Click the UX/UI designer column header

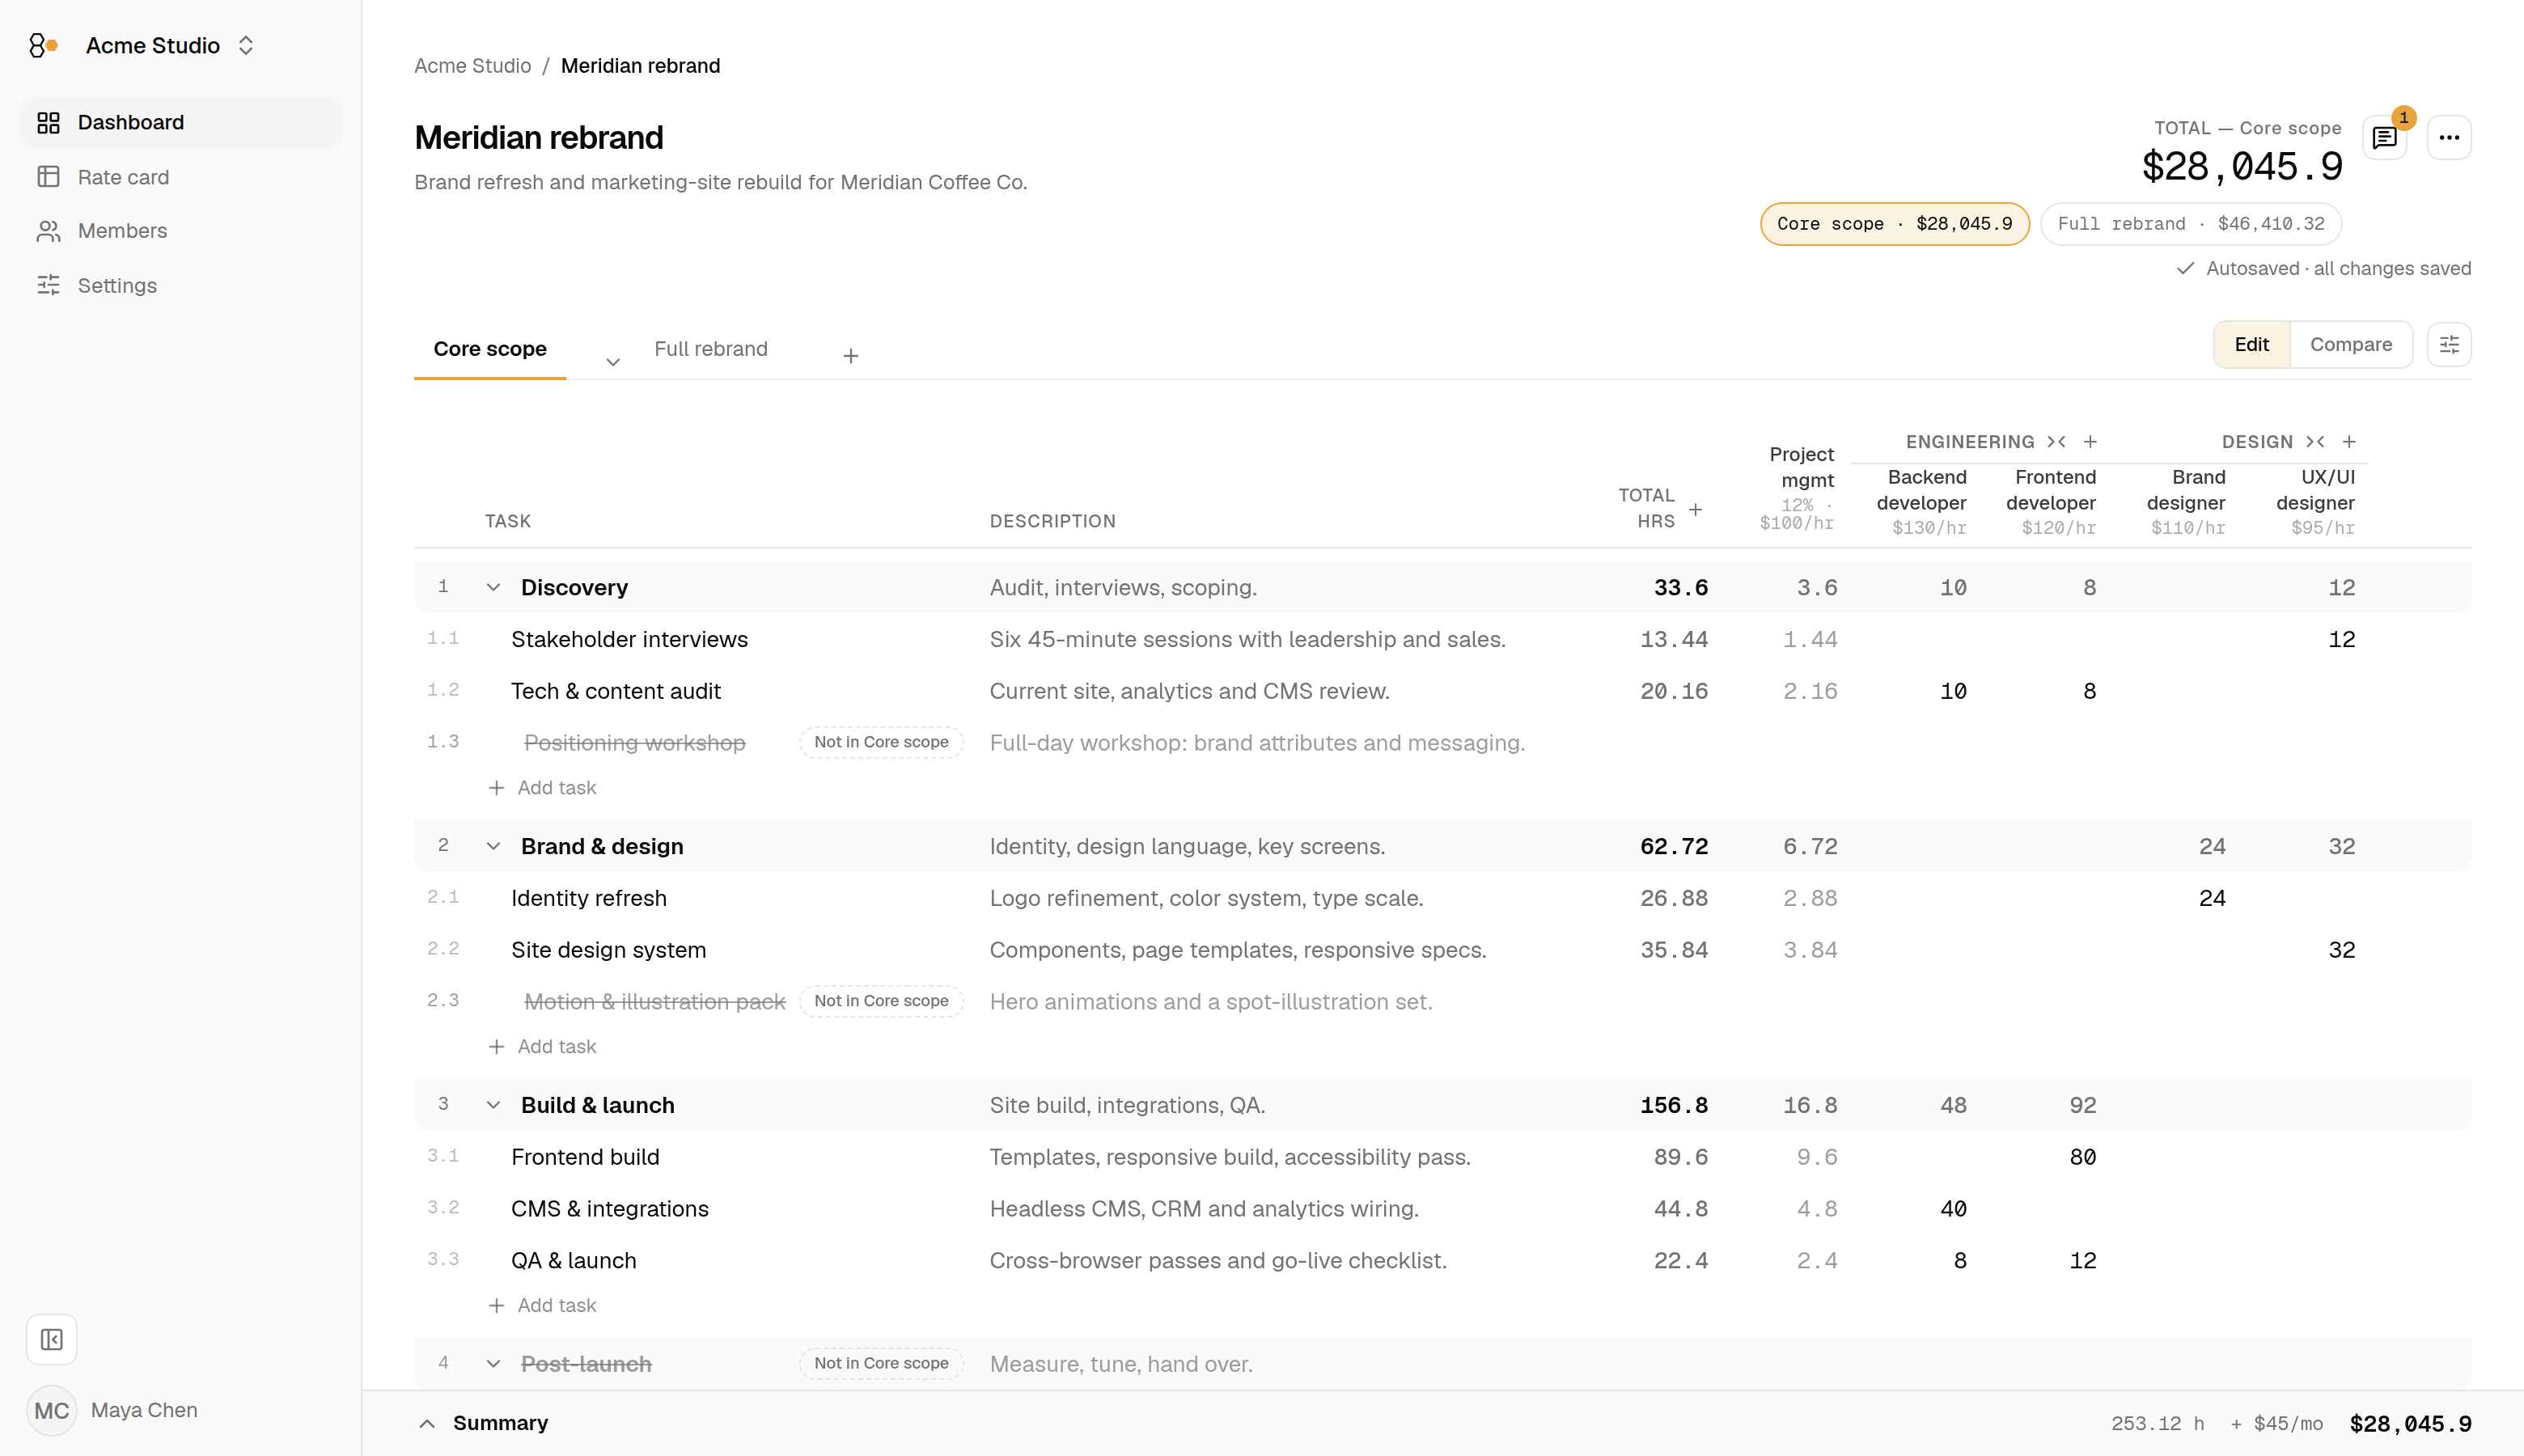pos(2315,501)
